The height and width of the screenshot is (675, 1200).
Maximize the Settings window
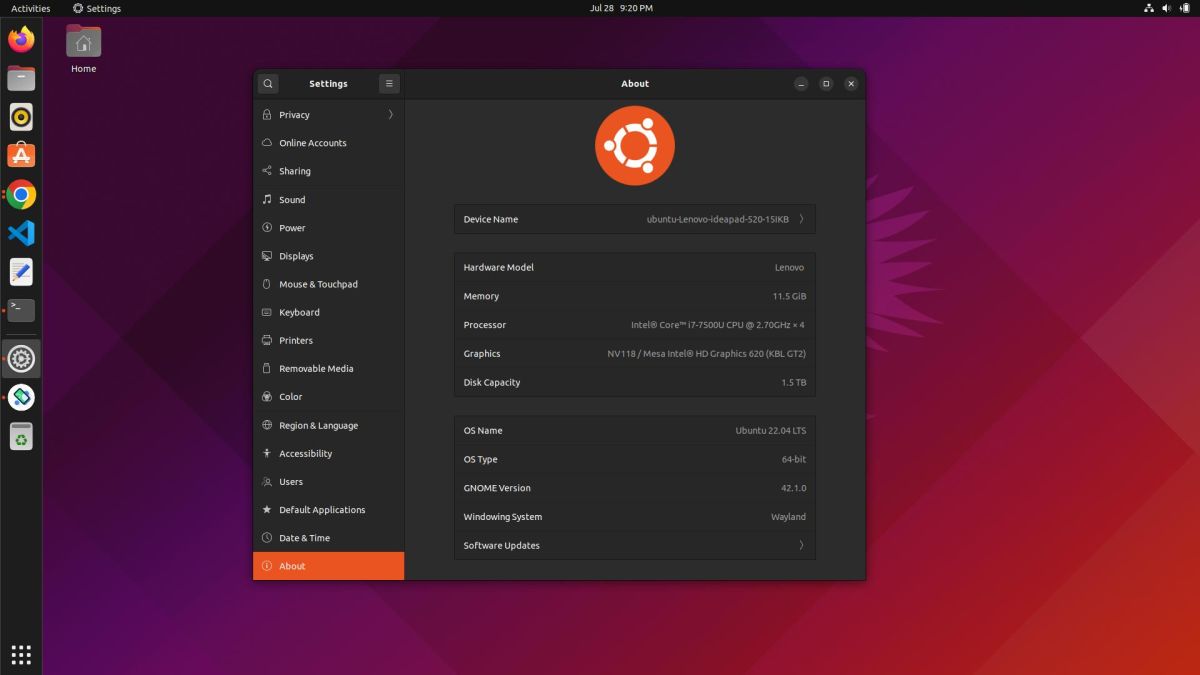pos(826,84)
